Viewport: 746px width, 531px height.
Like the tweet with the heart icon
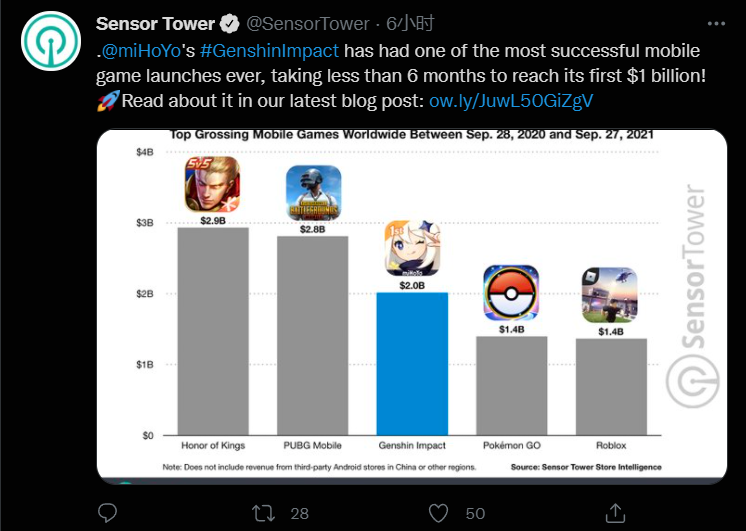[x=438, y=513]
